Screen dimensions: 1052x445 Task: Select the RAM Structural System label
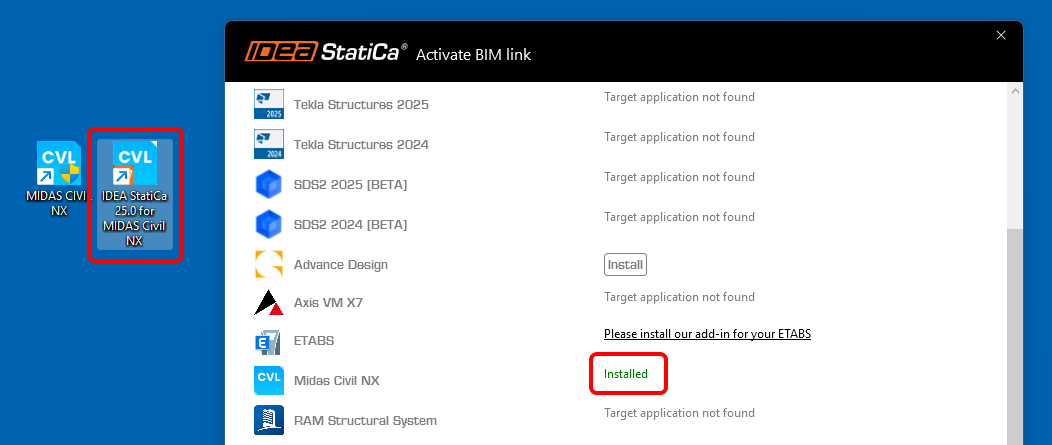365,421
